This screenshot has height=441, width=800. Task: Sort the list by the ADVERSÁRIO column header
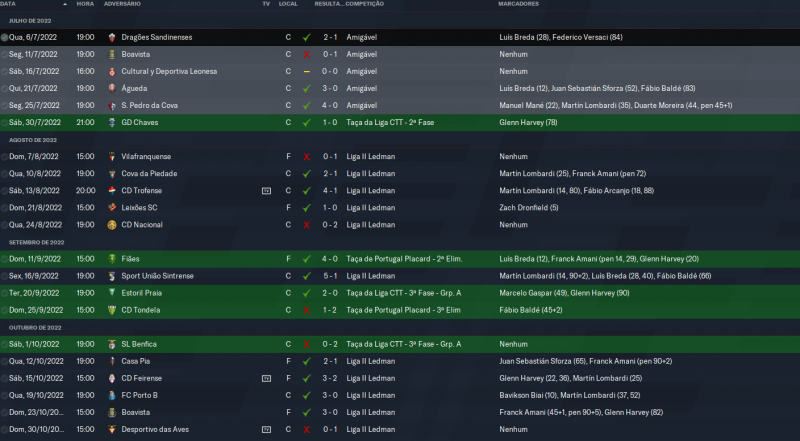coord(123,4)
